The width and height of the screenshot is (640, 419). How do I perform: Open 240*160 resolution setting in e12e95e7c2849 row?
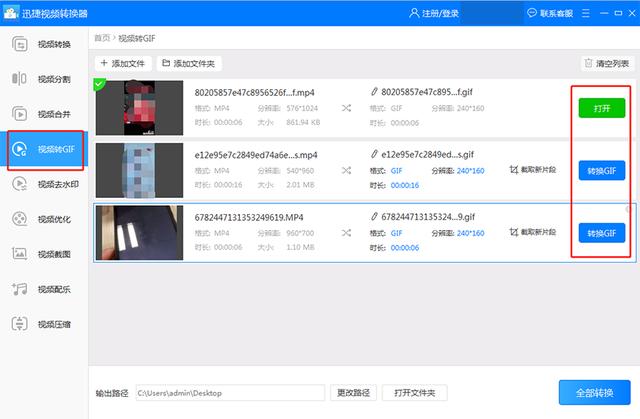click(470, 171)
